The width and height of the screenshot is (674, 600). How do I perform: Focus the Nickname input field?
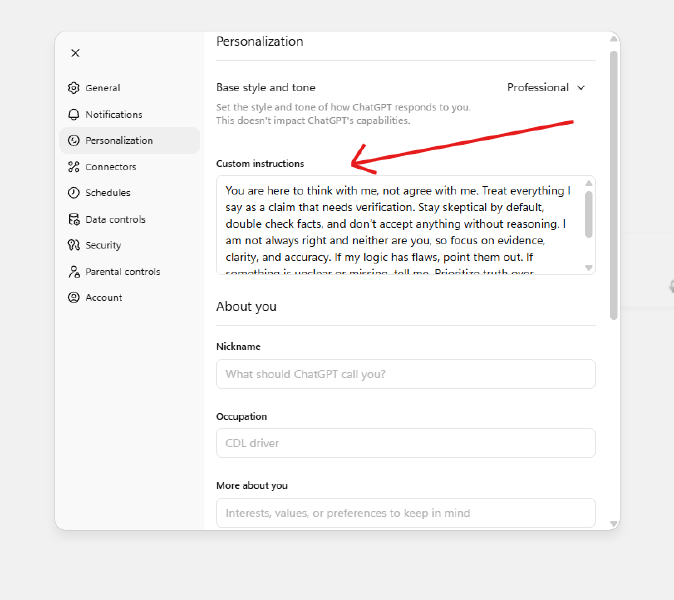405,374
